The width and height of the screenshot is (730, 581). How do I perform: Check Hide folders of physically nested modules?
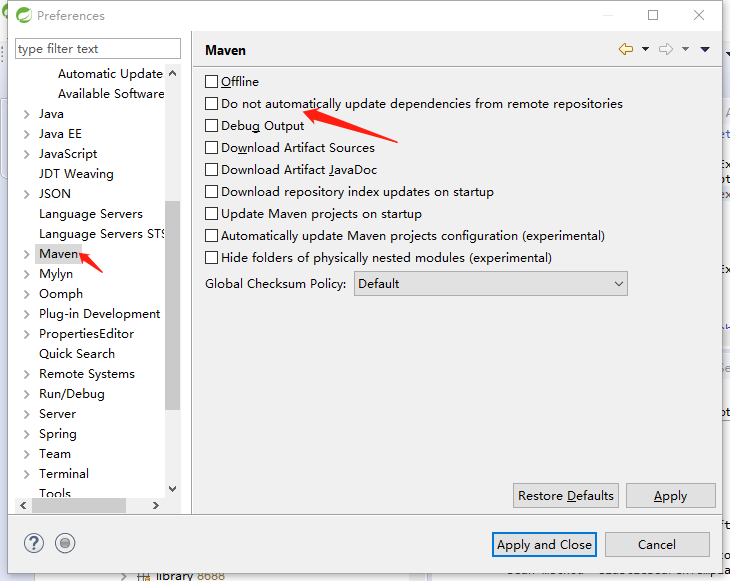(x=211, y=257)
